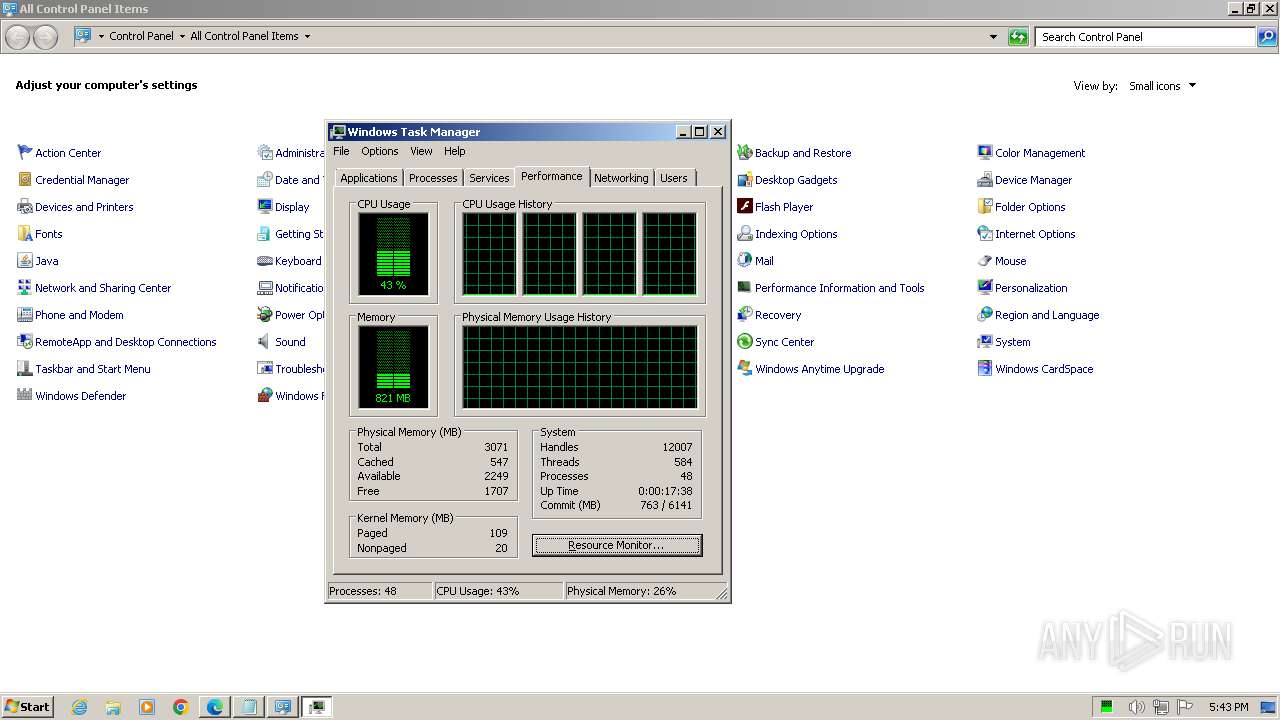This screenshot has height=720, width=1280.
Task: Open System icon
Action: 985,341
